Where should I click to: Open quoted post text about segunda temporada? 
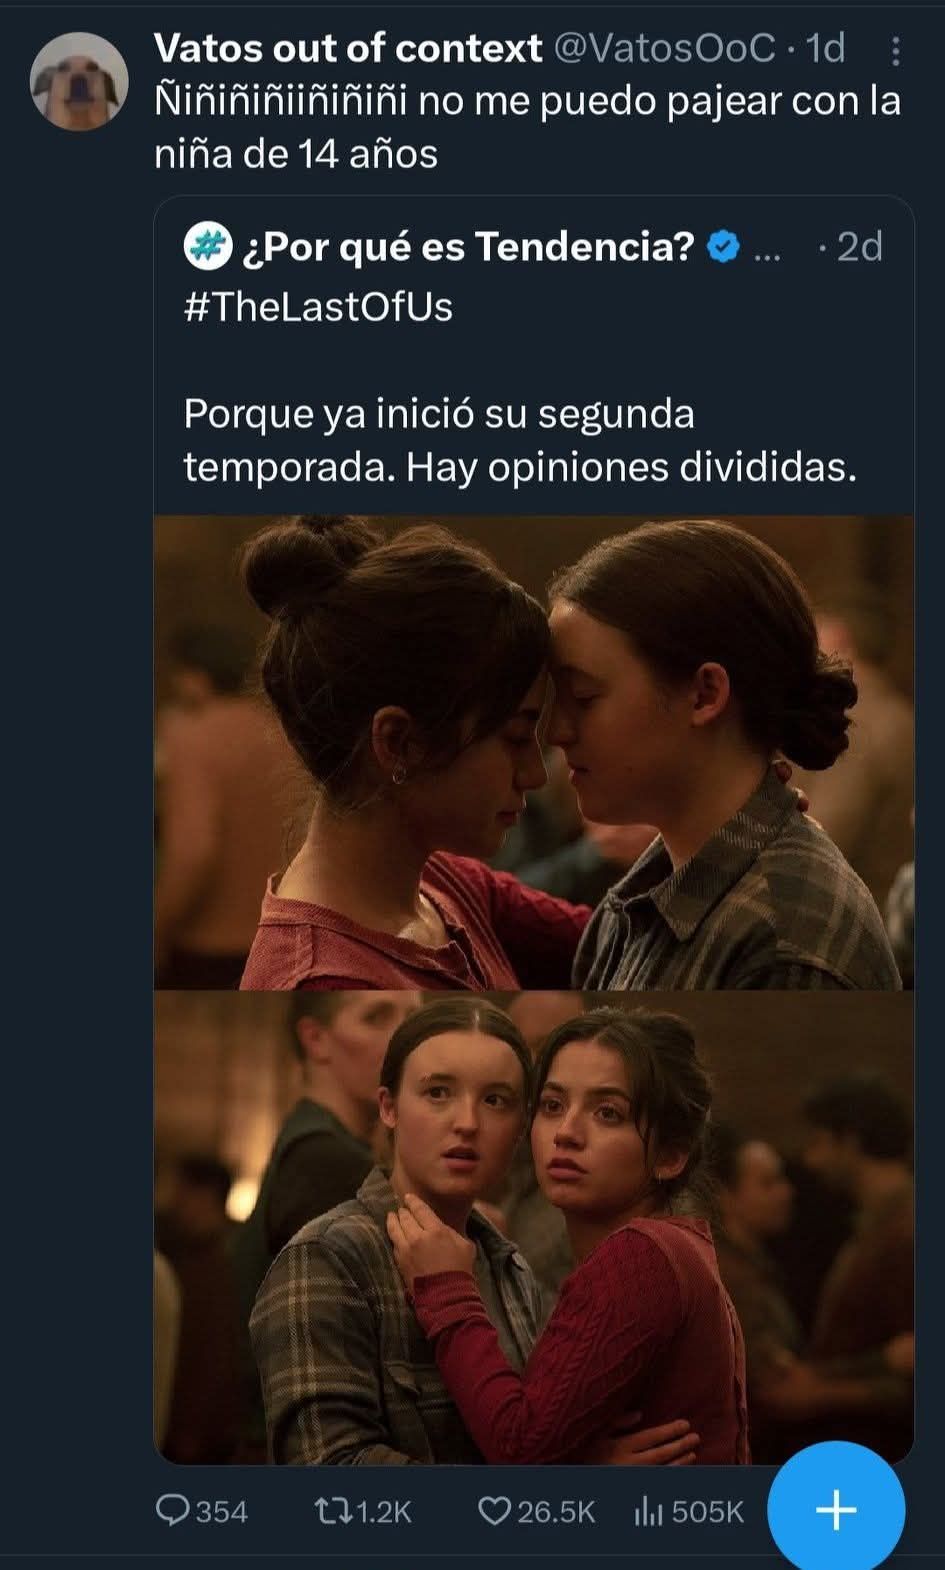(520, 440)
